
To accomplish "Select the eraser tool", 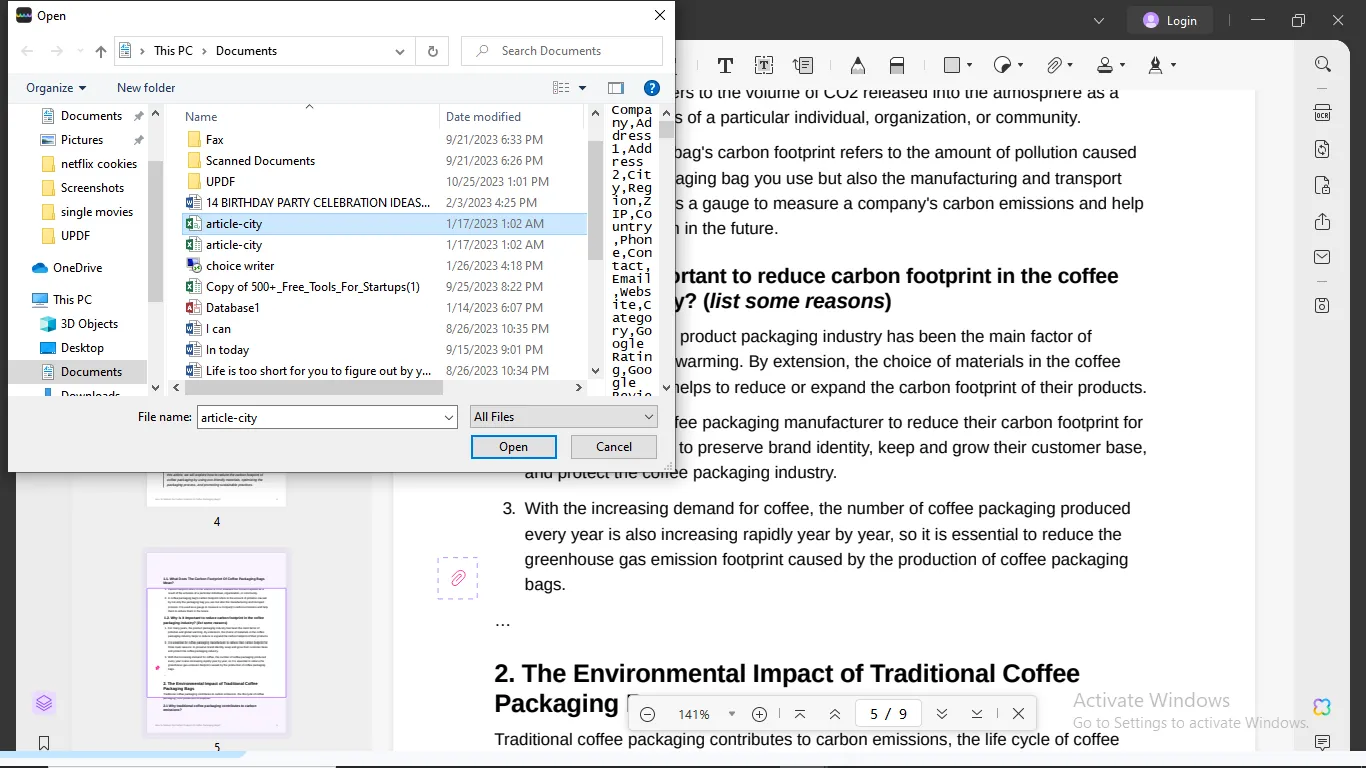I will point(897,65).
